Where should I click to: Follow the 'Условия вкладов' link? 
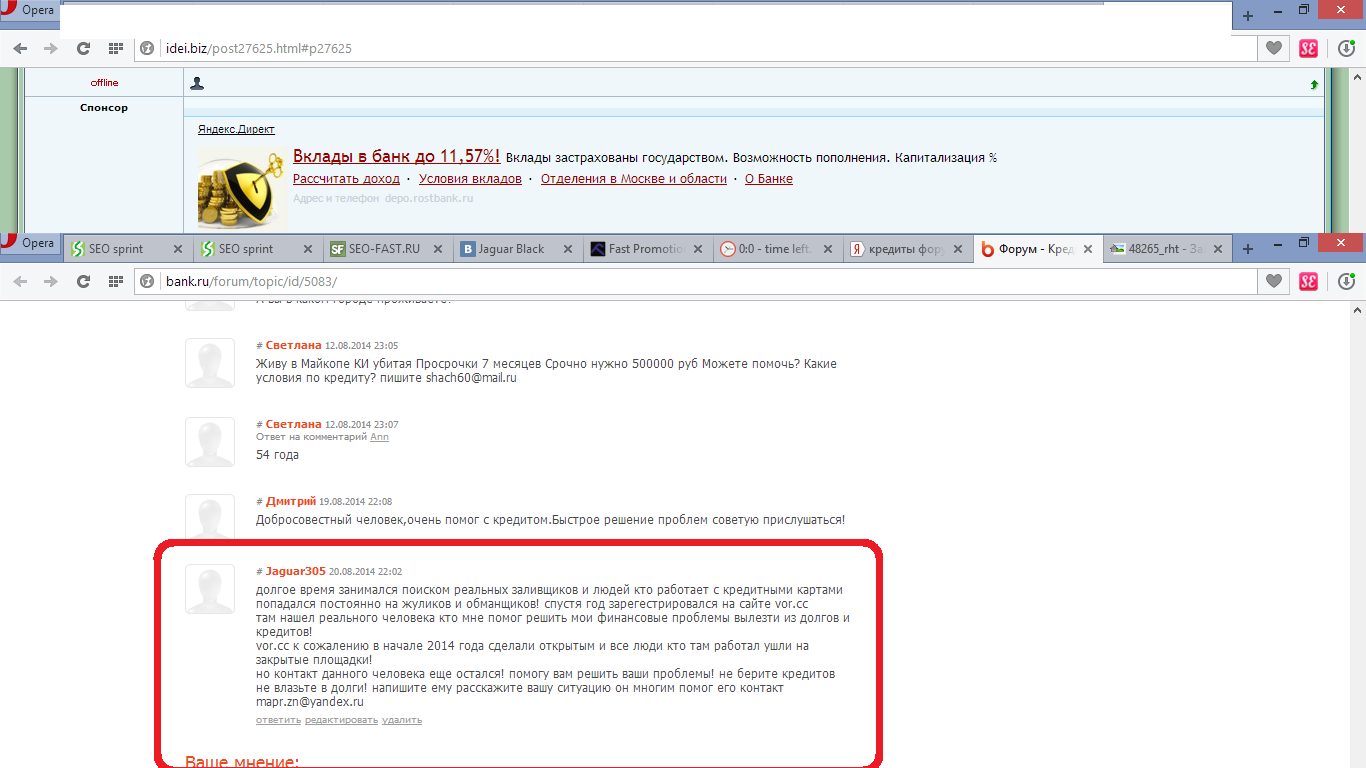470,179
